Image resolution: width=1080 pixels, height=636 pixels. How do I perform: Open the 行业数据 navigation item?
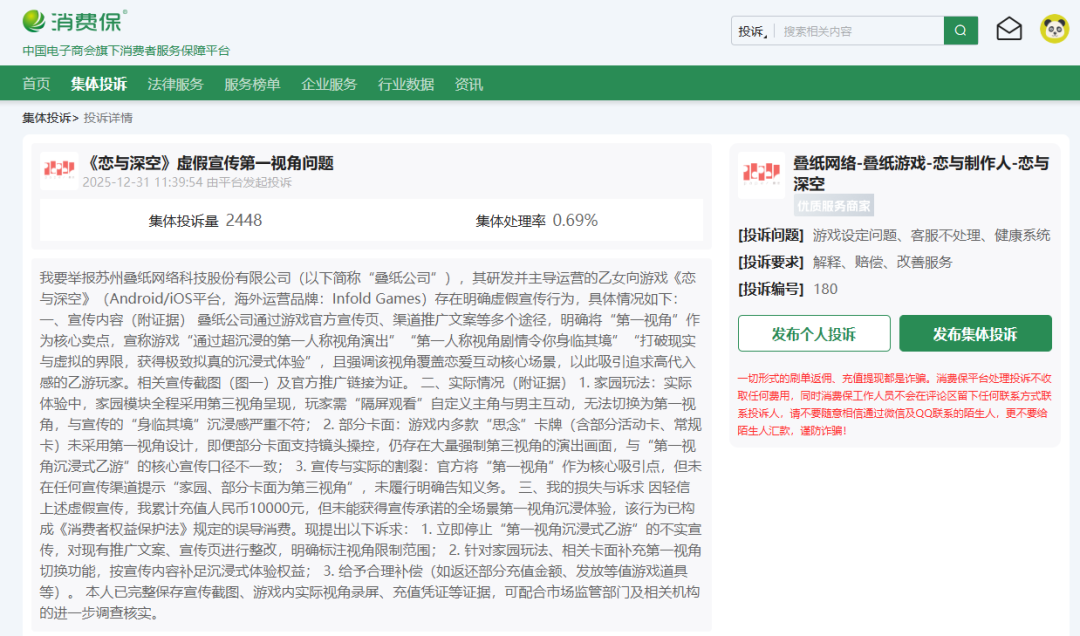[x=406, y=84]
